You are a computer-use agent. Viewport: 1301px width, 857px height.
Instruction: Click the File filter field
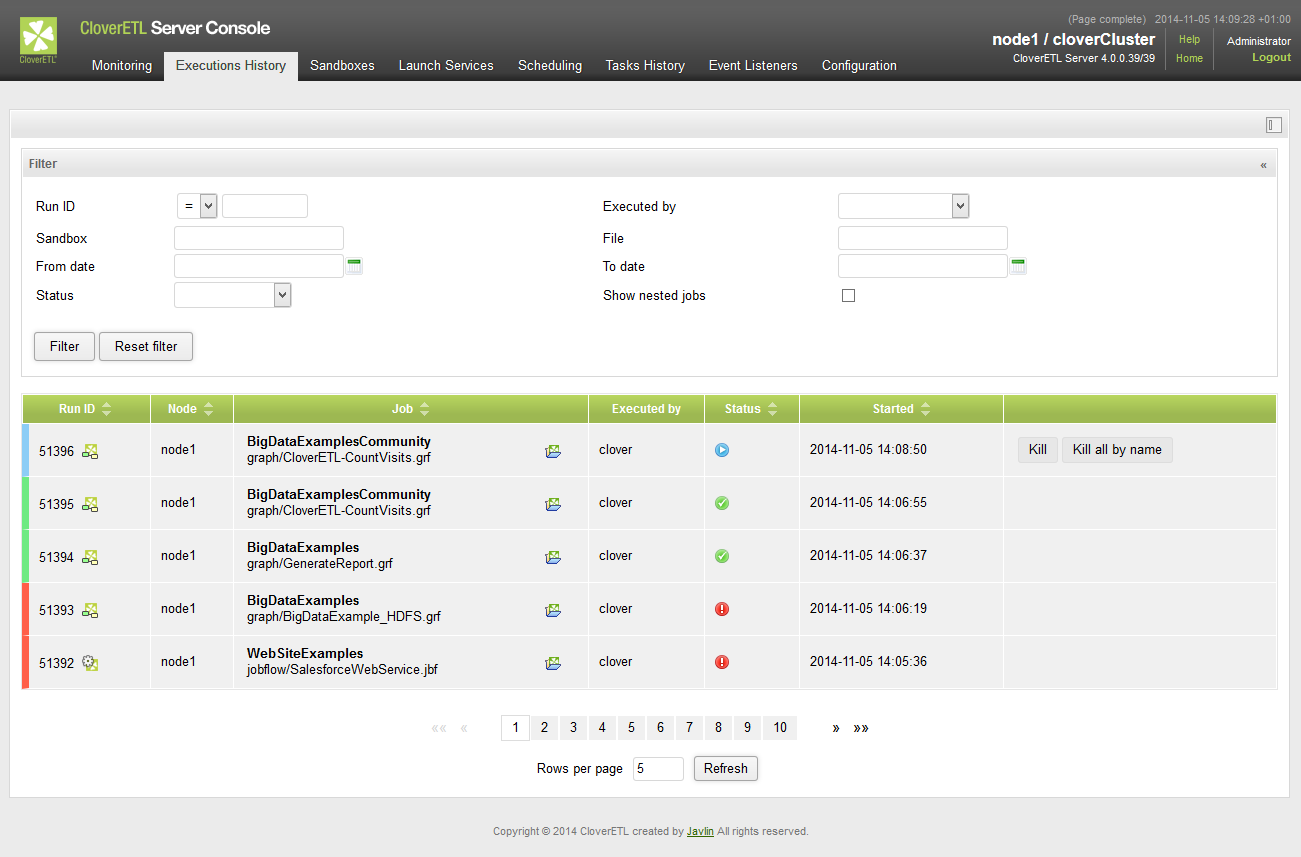pyautogui.click(x=923, y=238)
